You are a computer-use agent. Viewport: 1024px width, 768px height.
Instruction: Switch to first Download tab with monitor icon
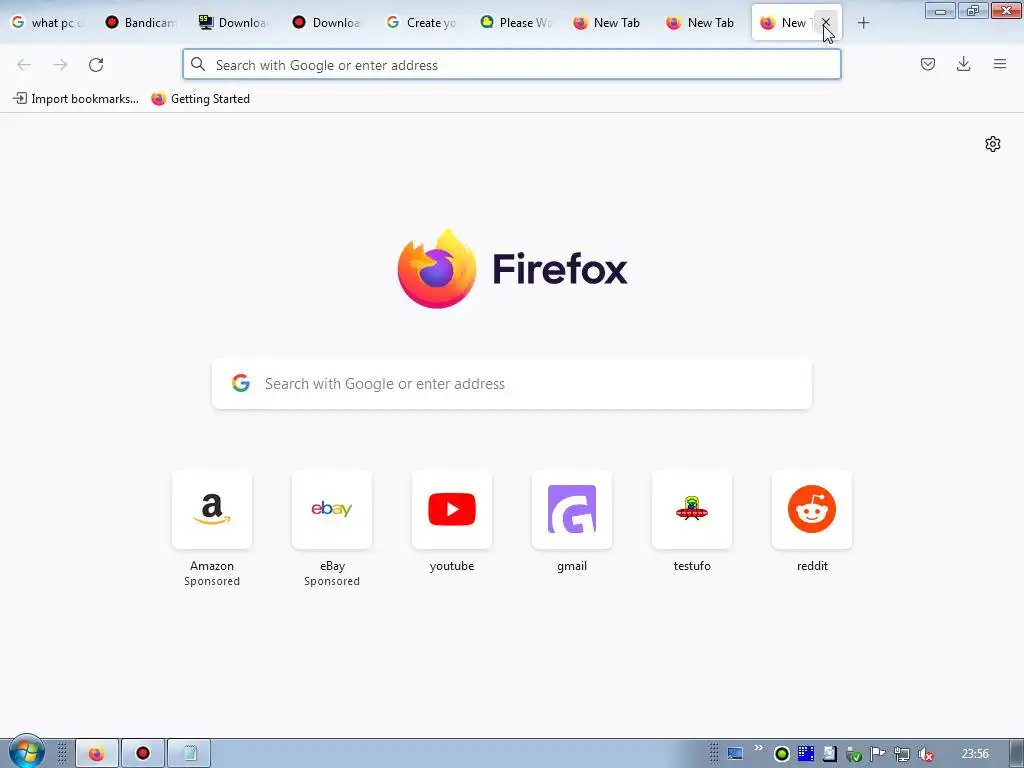point(234,22)
